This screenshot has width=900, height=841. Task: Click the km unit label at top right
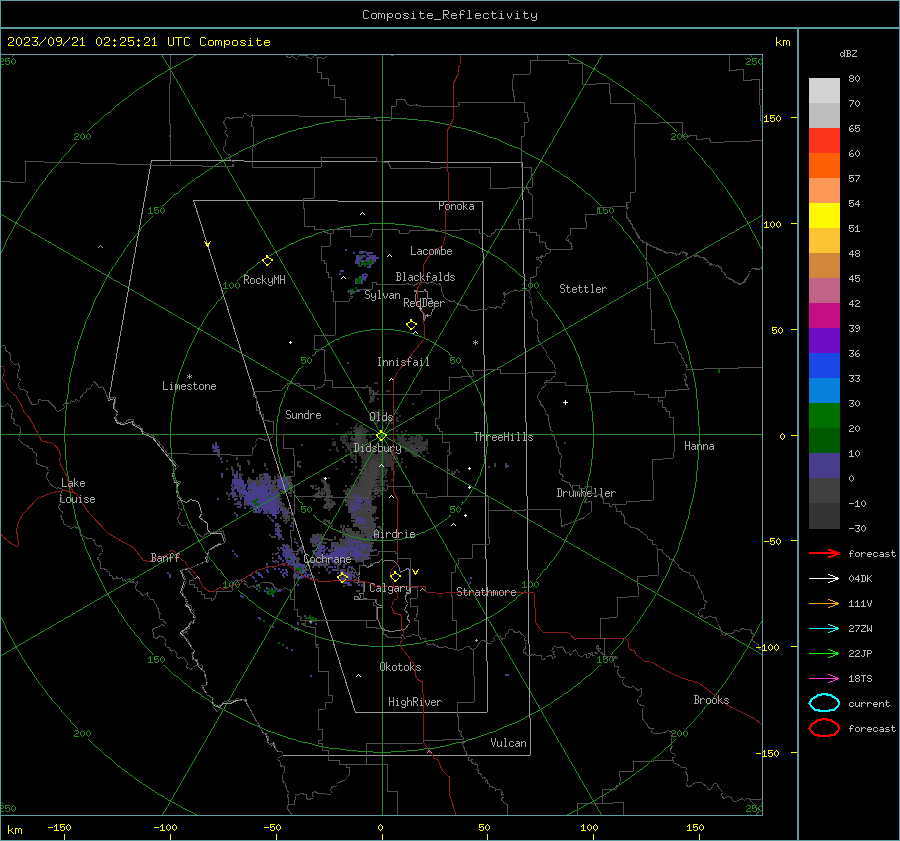pos(782,42)
